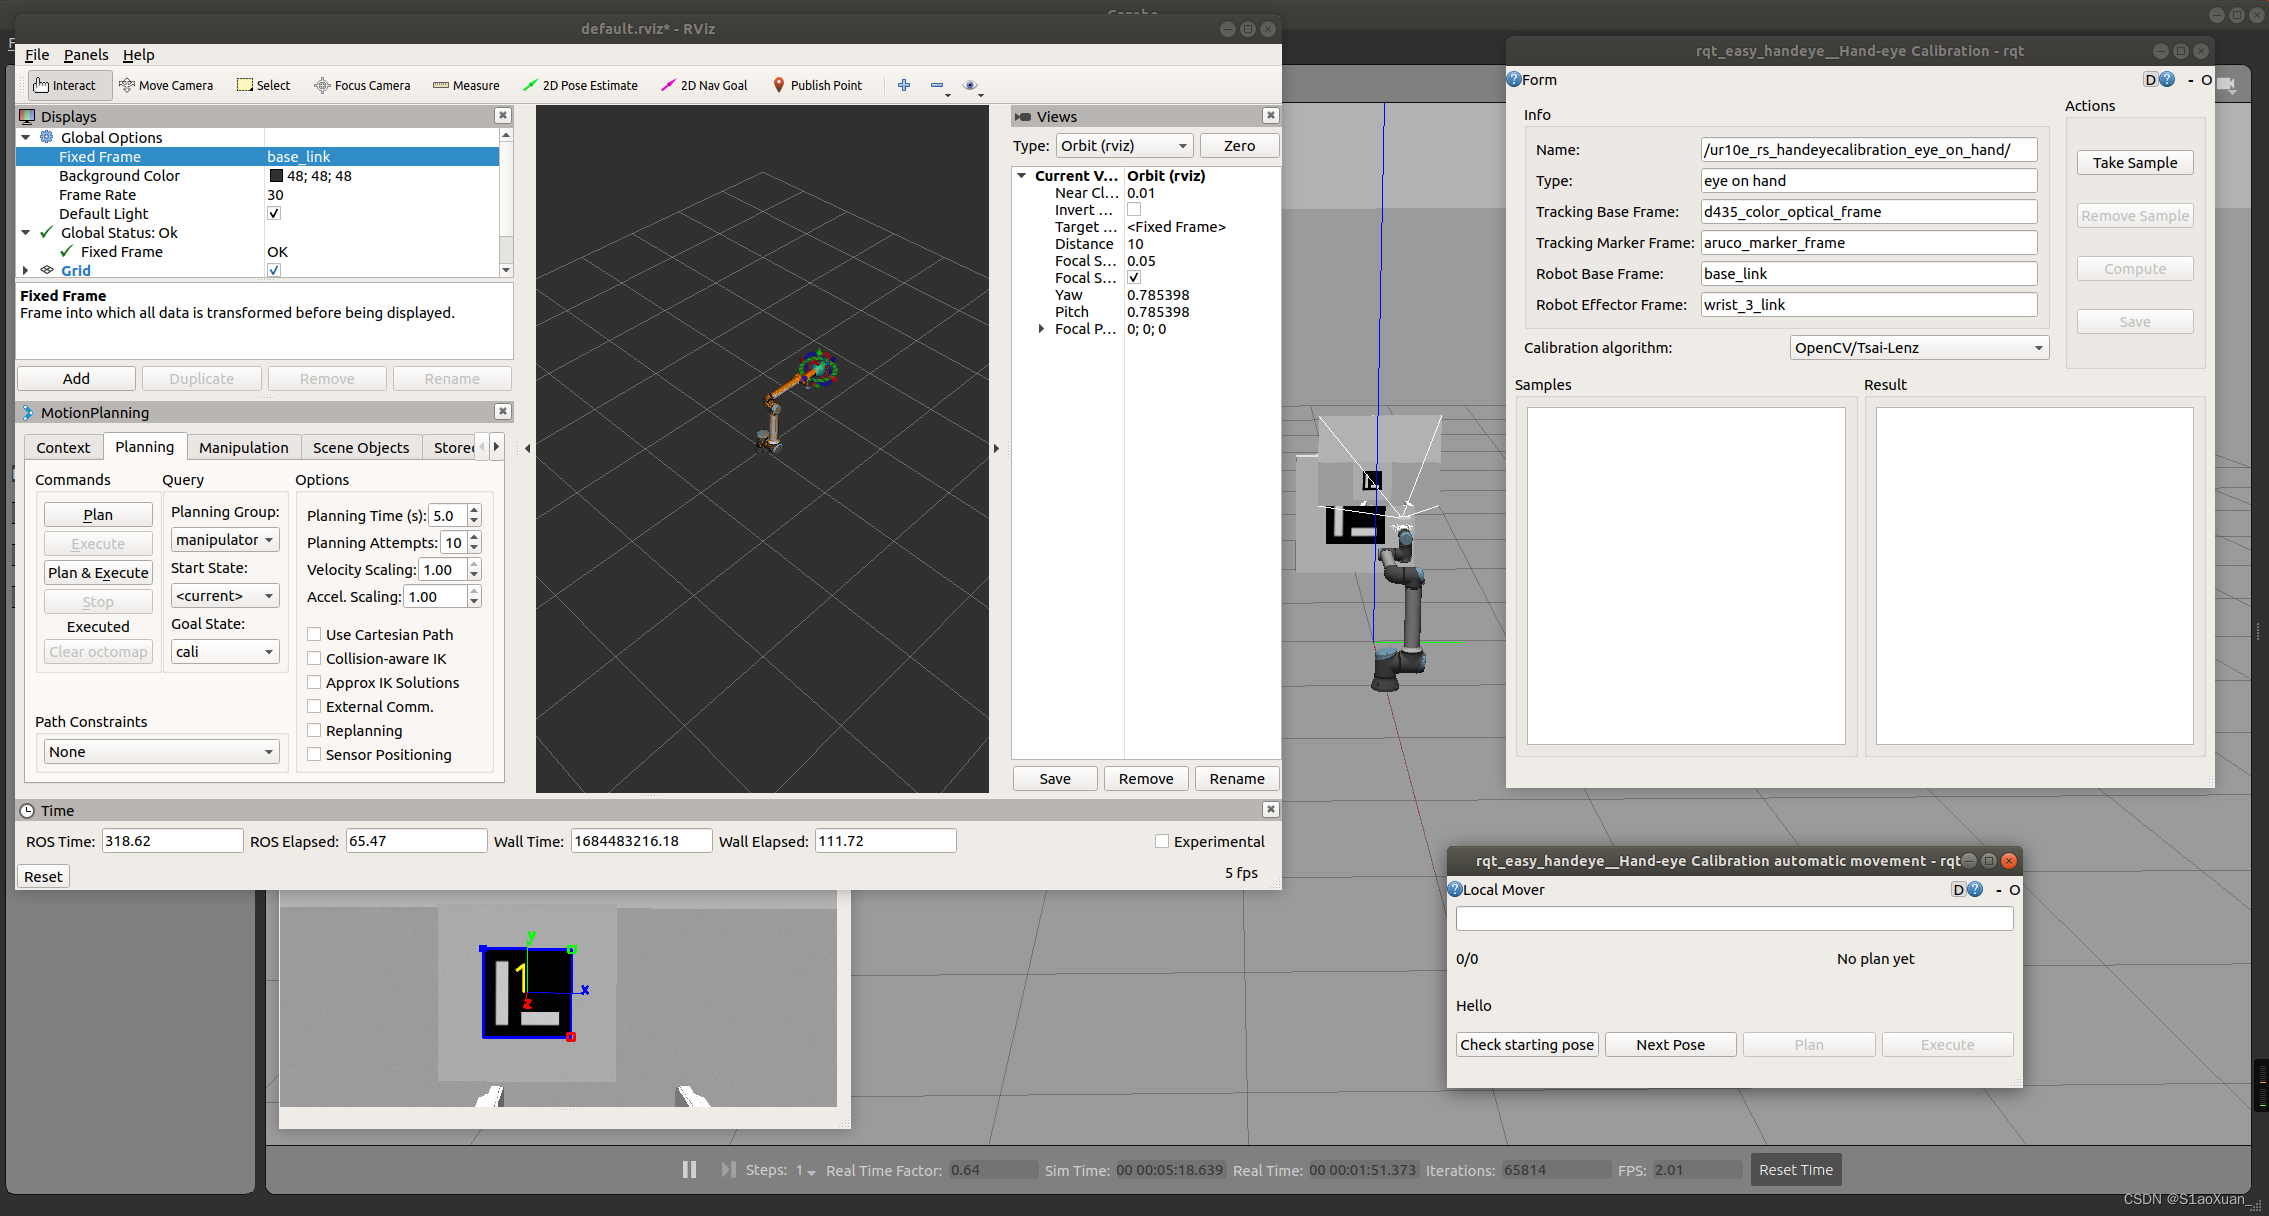Screen dimensions: 2269x1216
Task: Open the Goal State dropdown
Action: coord(224,652)
